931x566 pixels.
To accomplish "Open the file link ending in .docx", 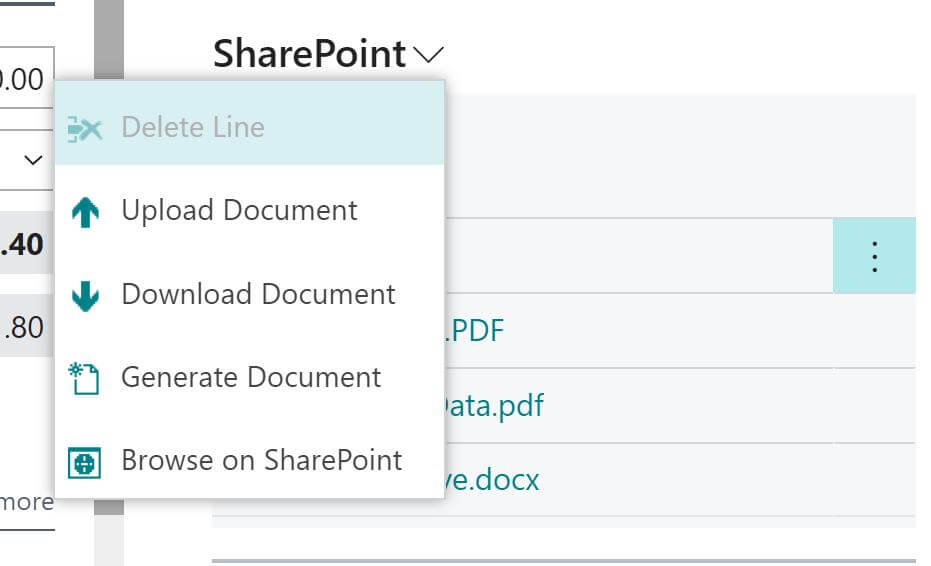I will 492,479.
